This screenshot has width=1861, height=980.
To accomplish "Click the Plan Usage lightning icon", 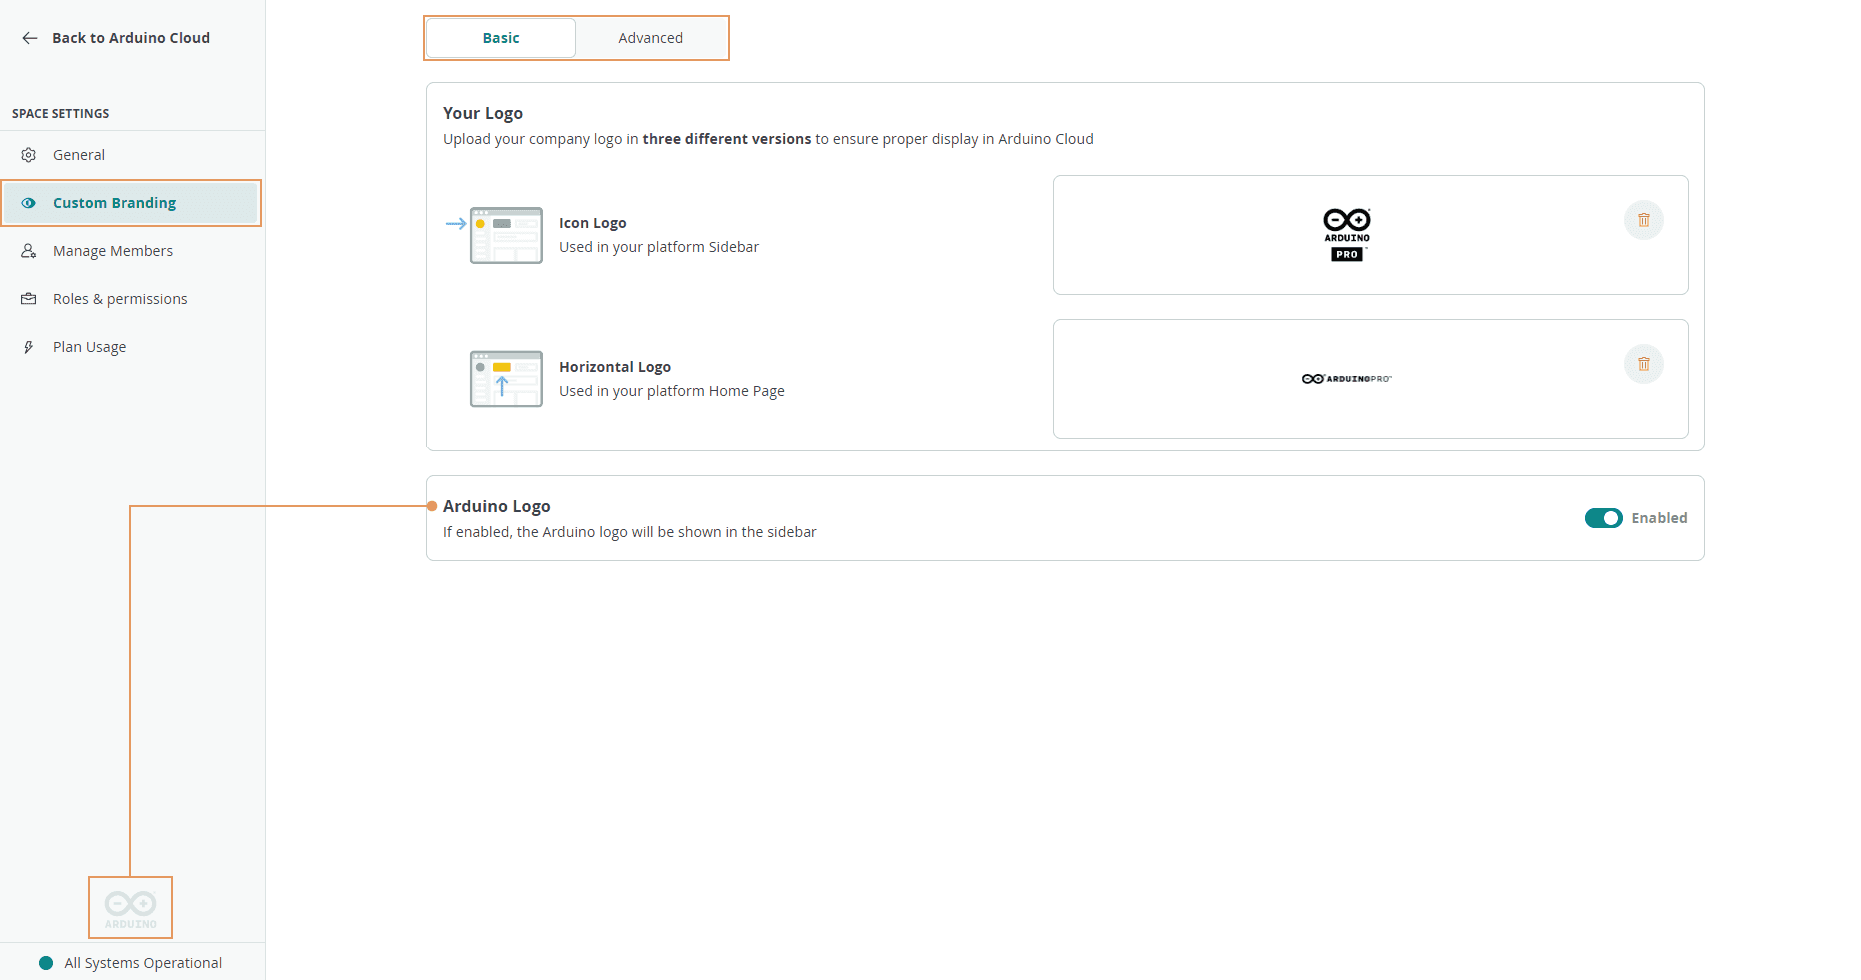I will pos(29,347).
